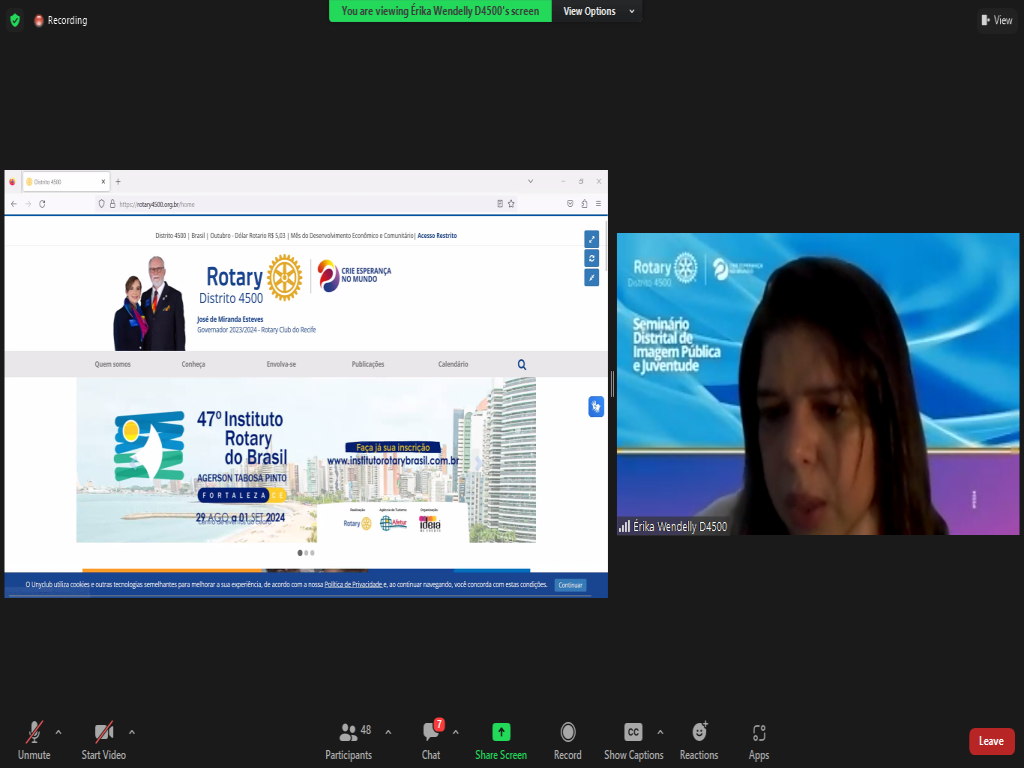Open the Apps panel
Image resolution: width=1024 pixels, height=768 pixels.
[759, 732]
